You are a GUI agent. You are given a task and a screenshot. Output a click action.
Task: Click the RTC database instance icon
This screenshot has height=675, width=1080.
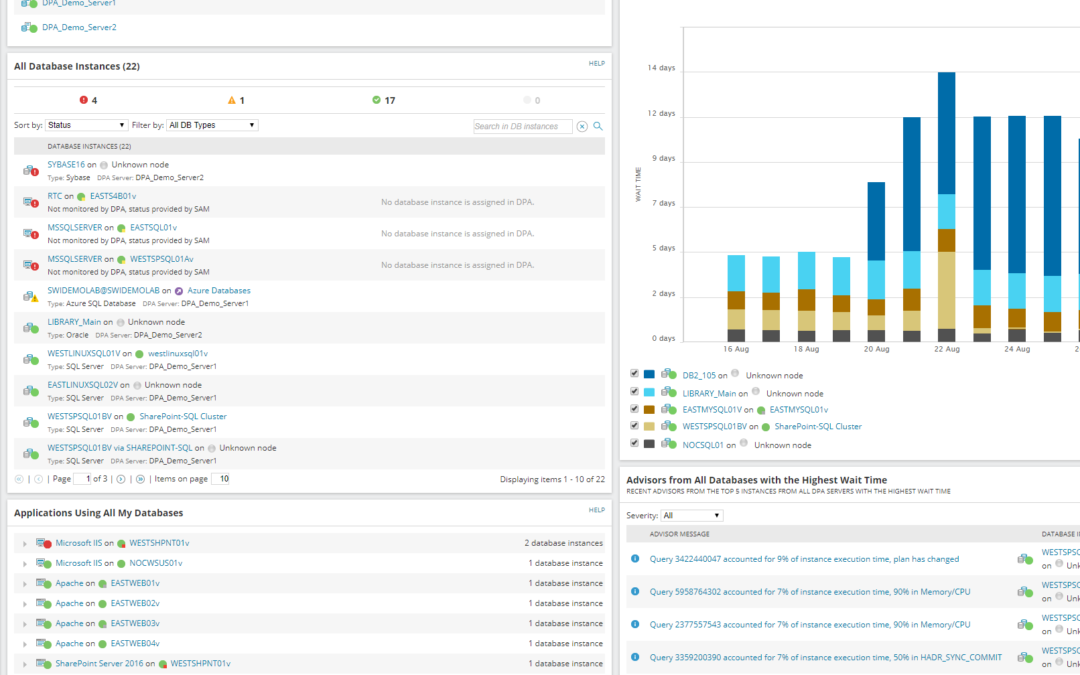click(30, 202)
